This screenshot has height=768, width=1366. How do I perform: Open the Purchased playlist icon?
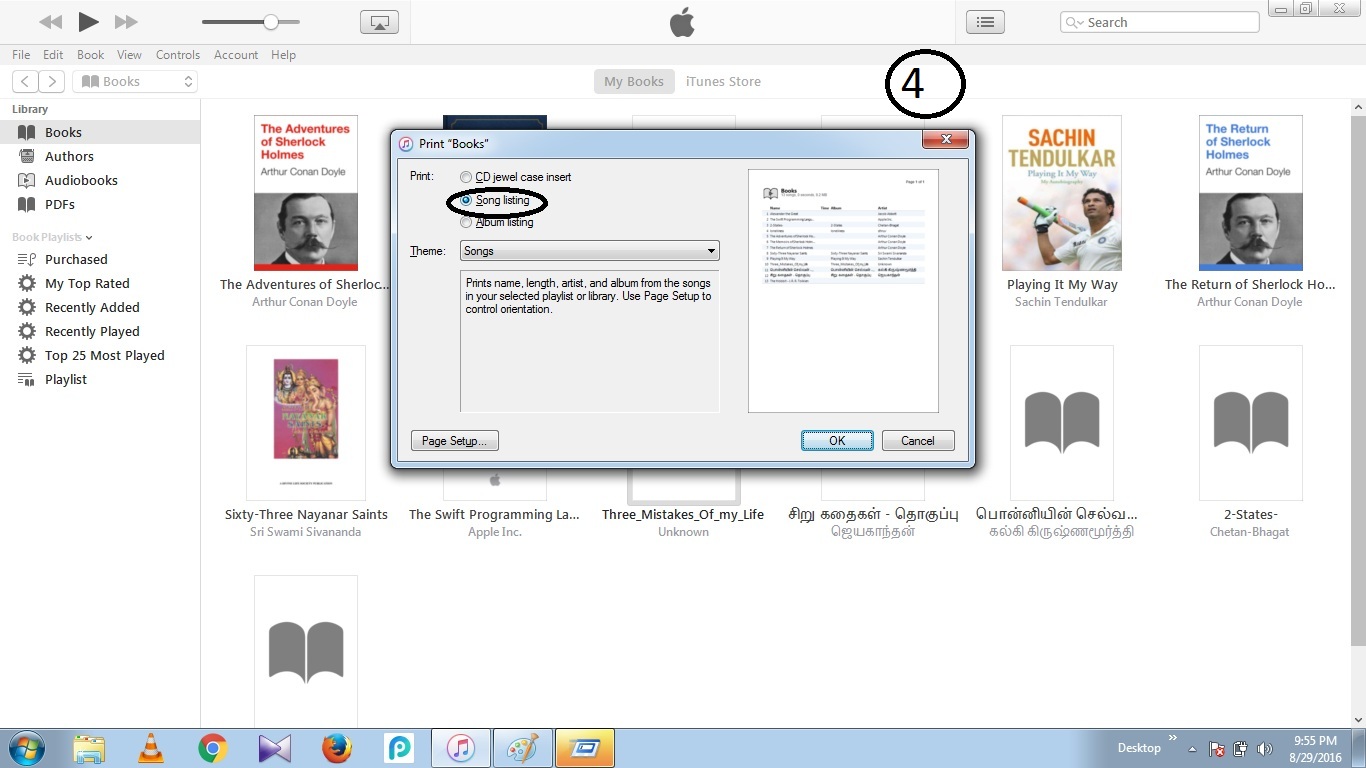[x=27, y=259]
